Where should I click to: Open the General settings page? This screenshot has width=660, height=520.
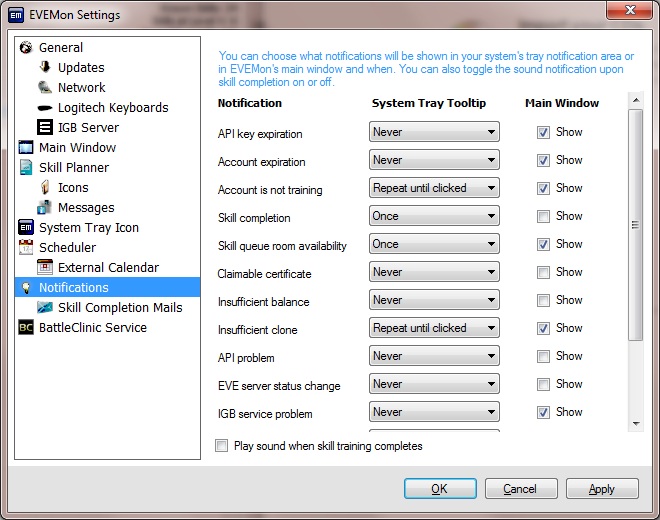click(x=61, y=48)
